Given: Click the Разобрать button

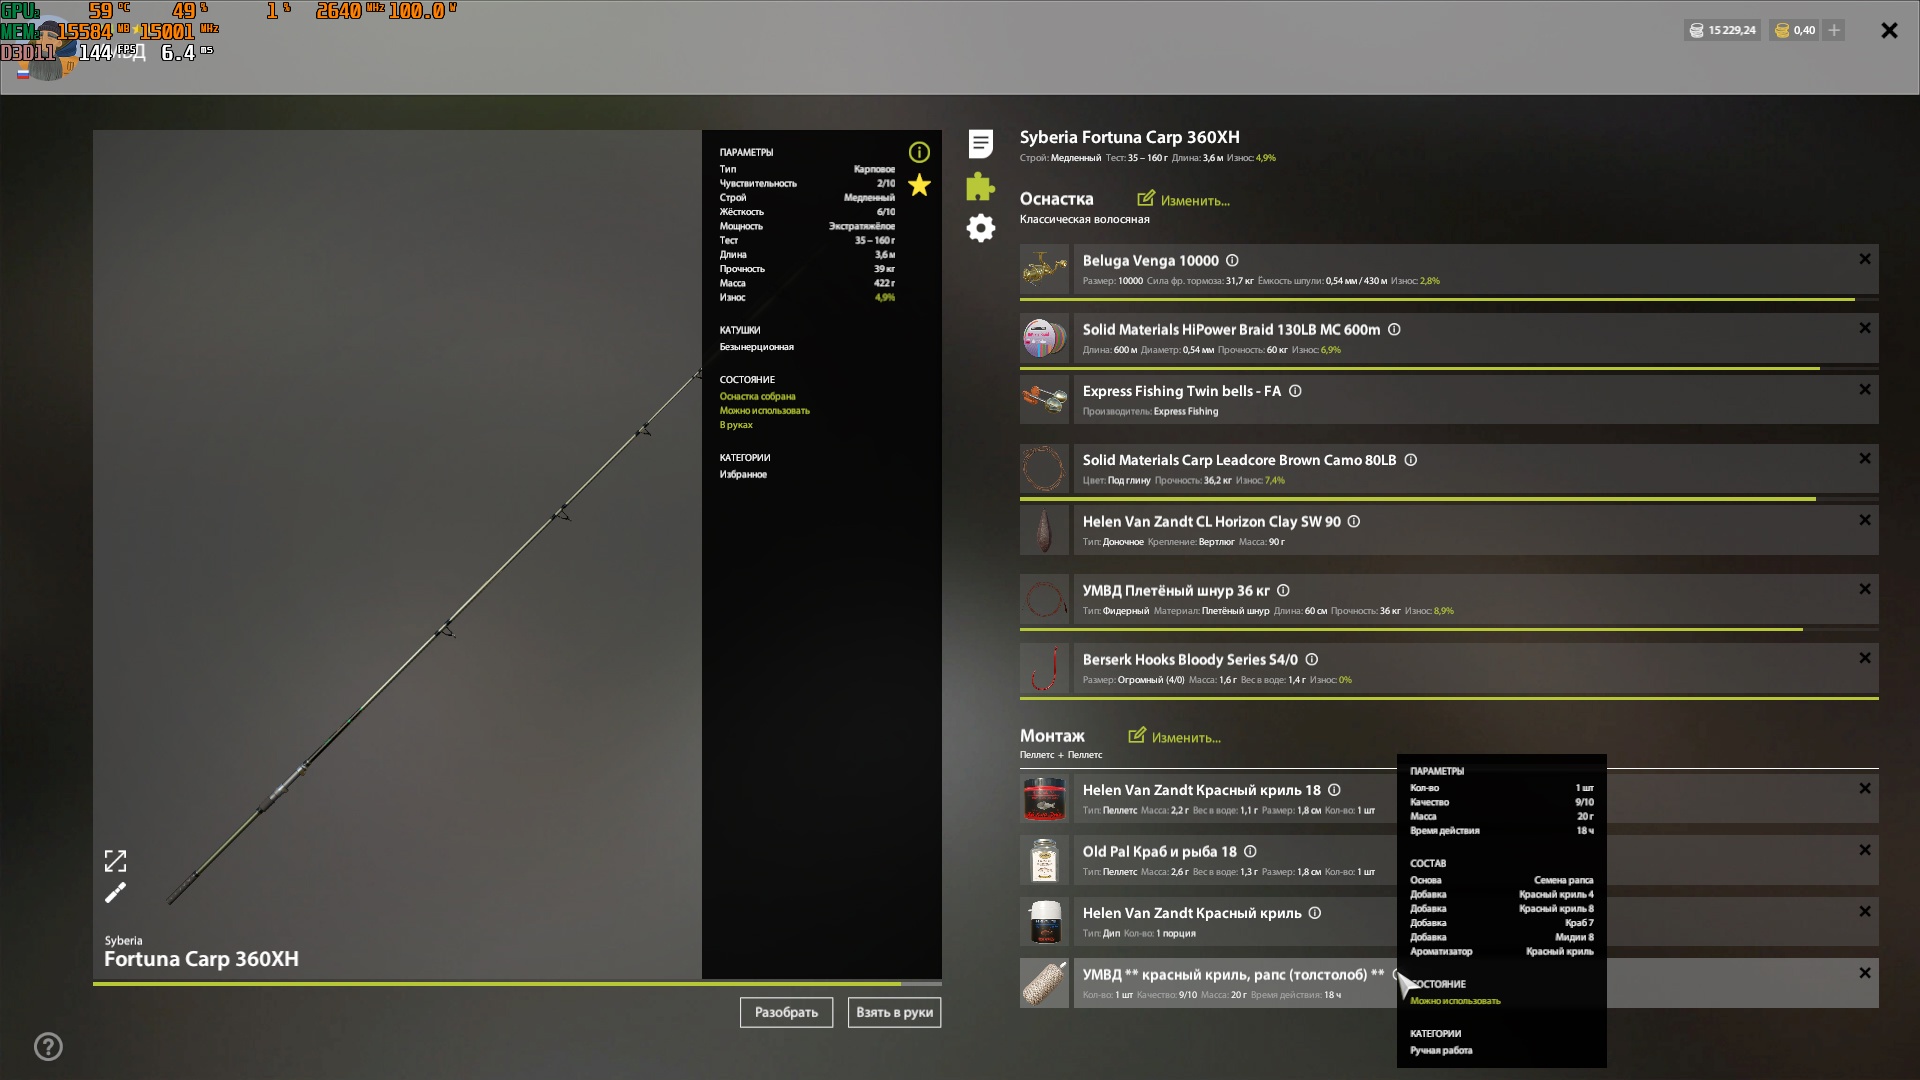Looking at the screenshot, I should coord(786,1012).
